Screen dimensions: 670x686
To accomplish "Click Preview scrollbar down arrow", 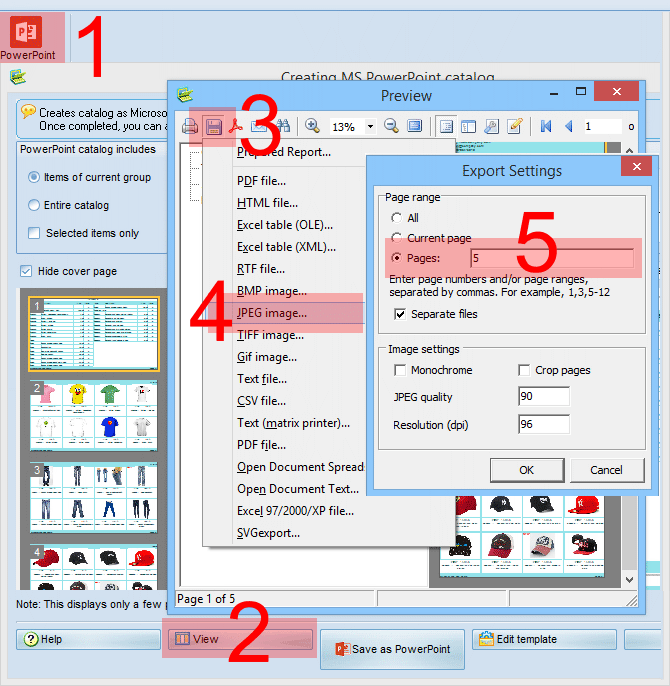I will coord(629,580).
